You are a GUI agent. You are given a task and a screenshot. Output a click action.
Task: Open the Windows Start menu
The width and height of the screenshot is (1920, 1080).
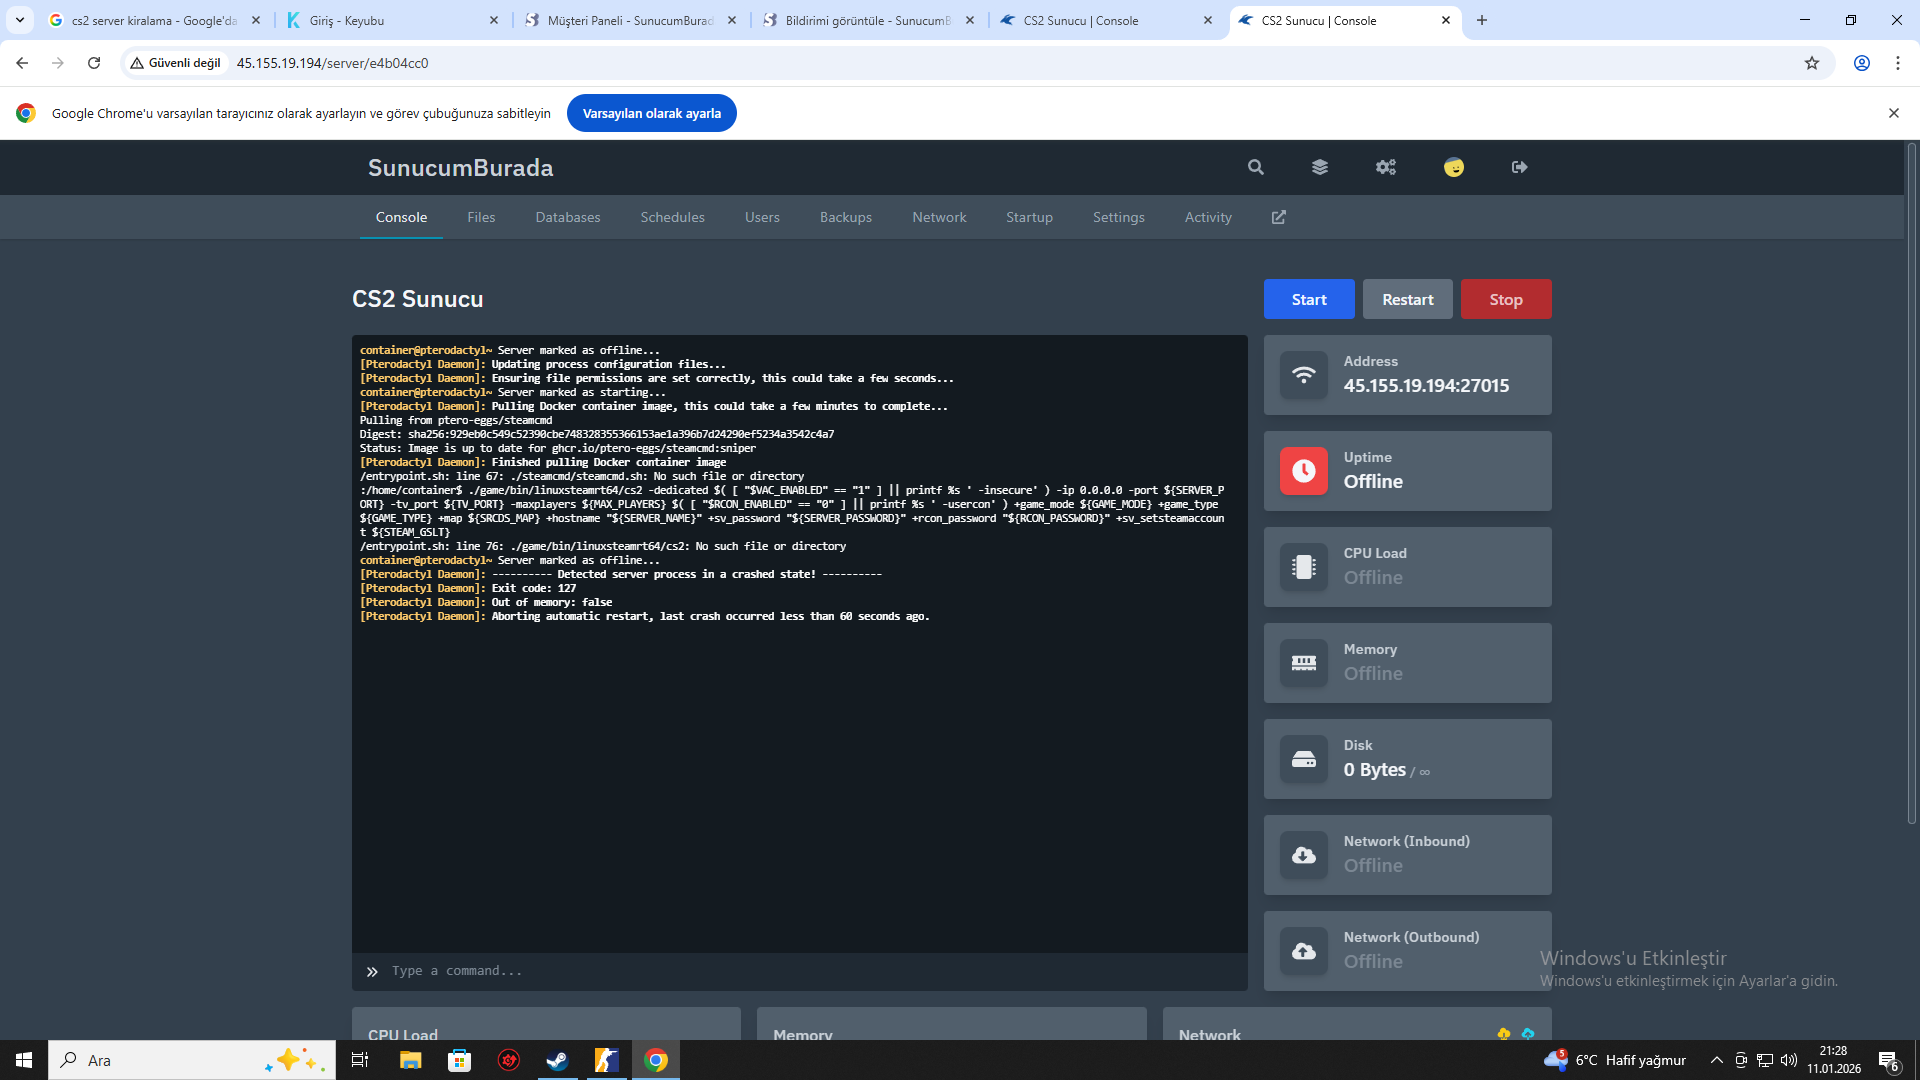(24, 1060)
